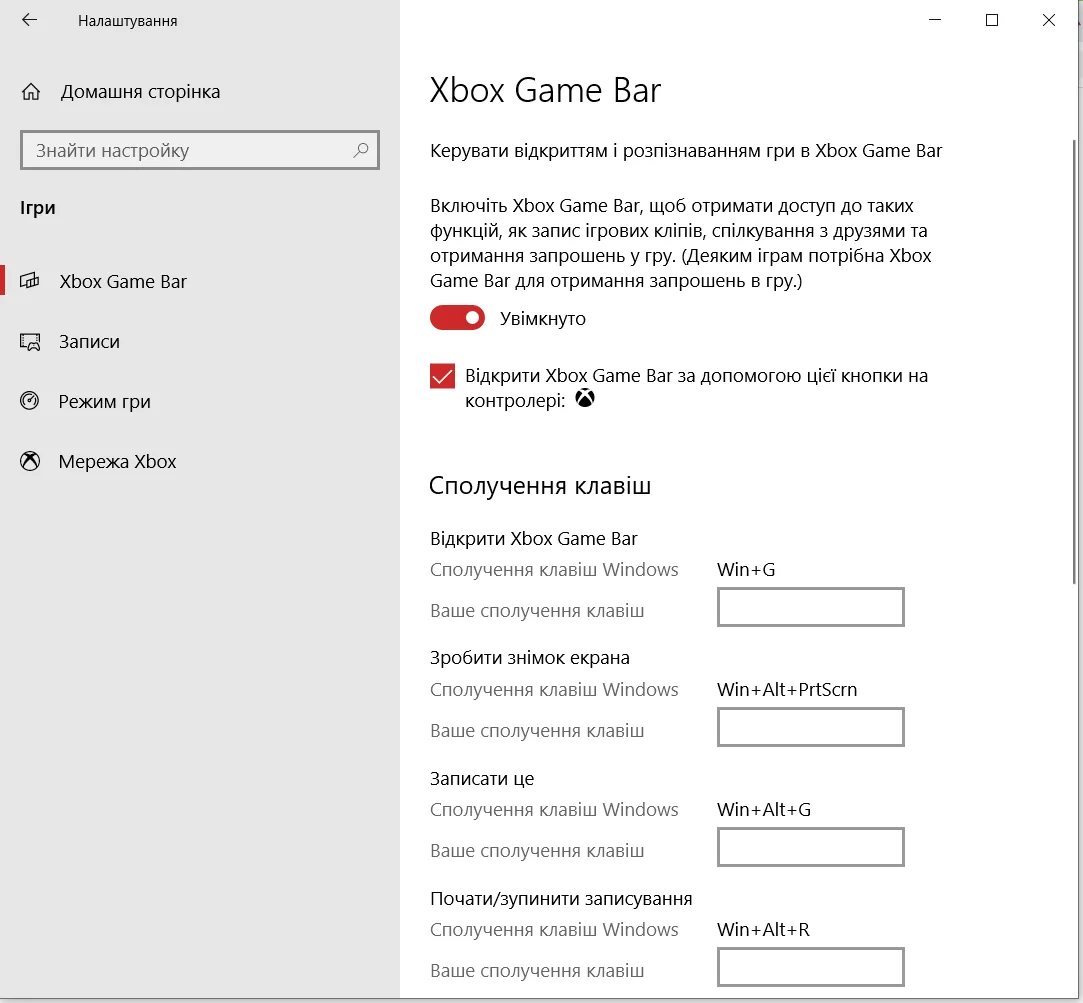Click the Мережа Xbox logo icon
The width and height of the screenshot is (1083, 1003).
(30, 461)
